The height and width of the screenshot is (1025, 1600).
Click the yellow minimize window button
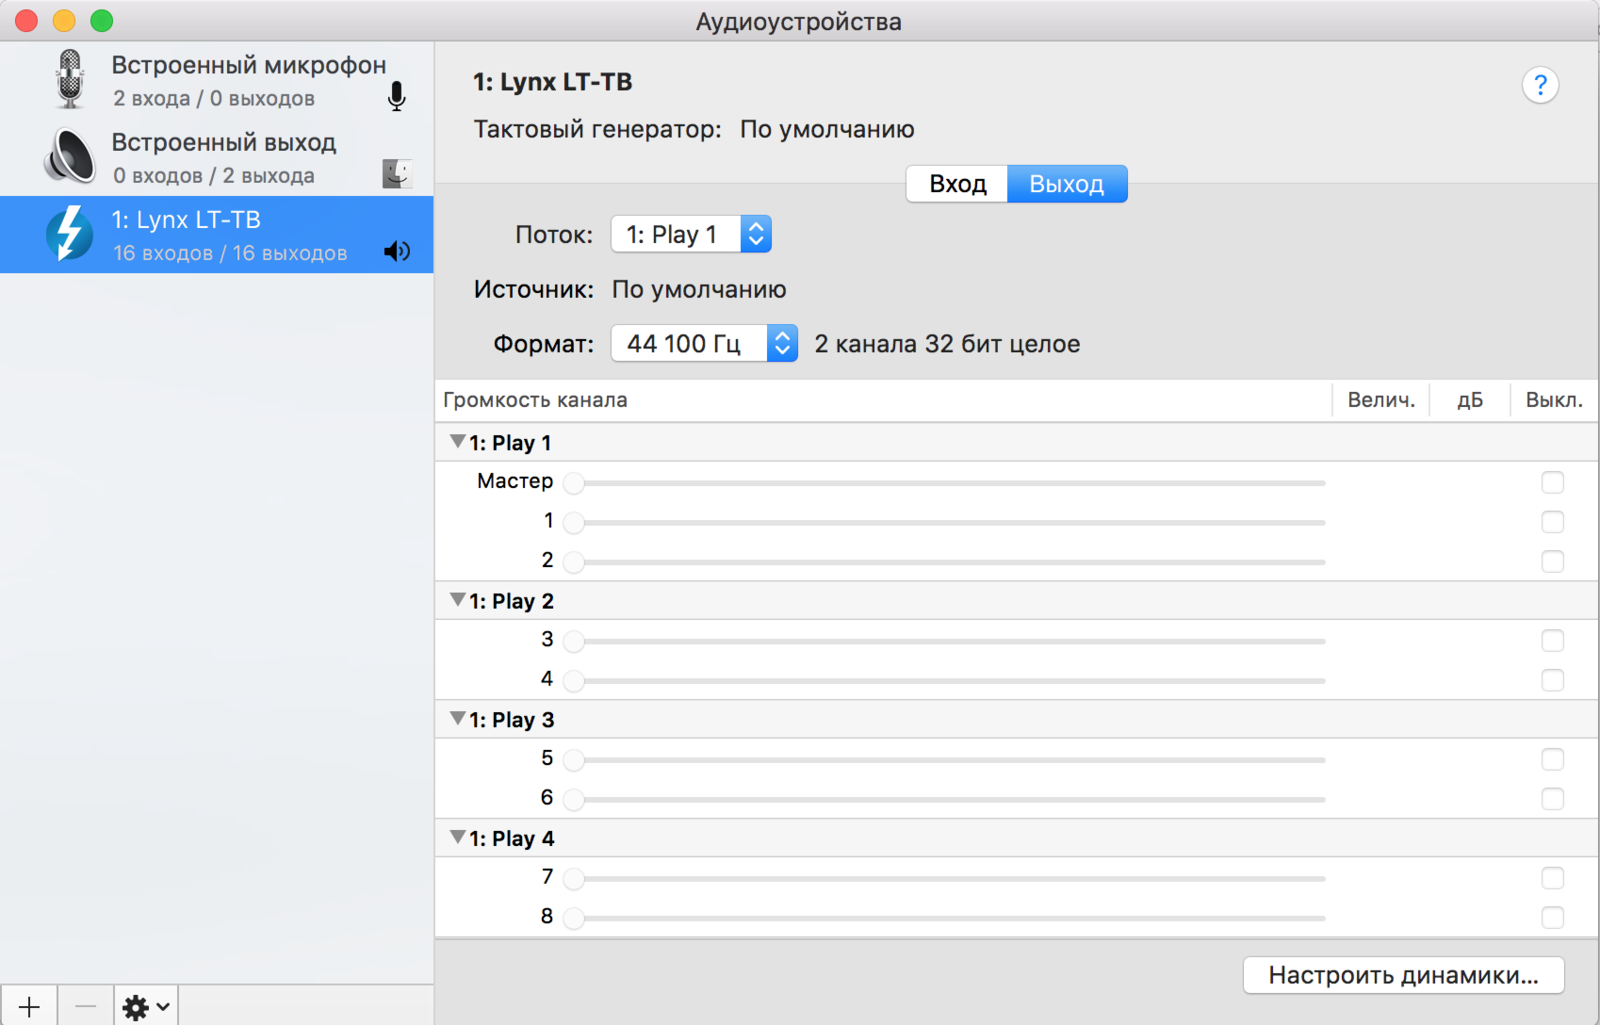[64, 20]
